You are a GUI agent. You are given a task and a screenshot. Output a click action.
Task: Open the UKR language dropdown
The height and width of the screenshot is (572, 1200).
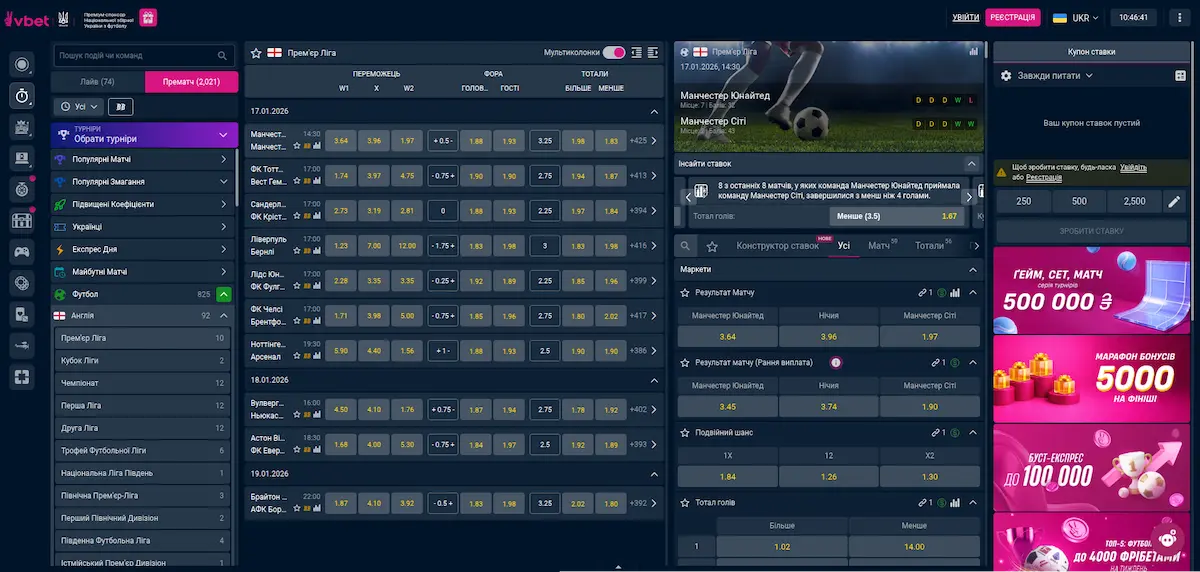(1075, 18)
